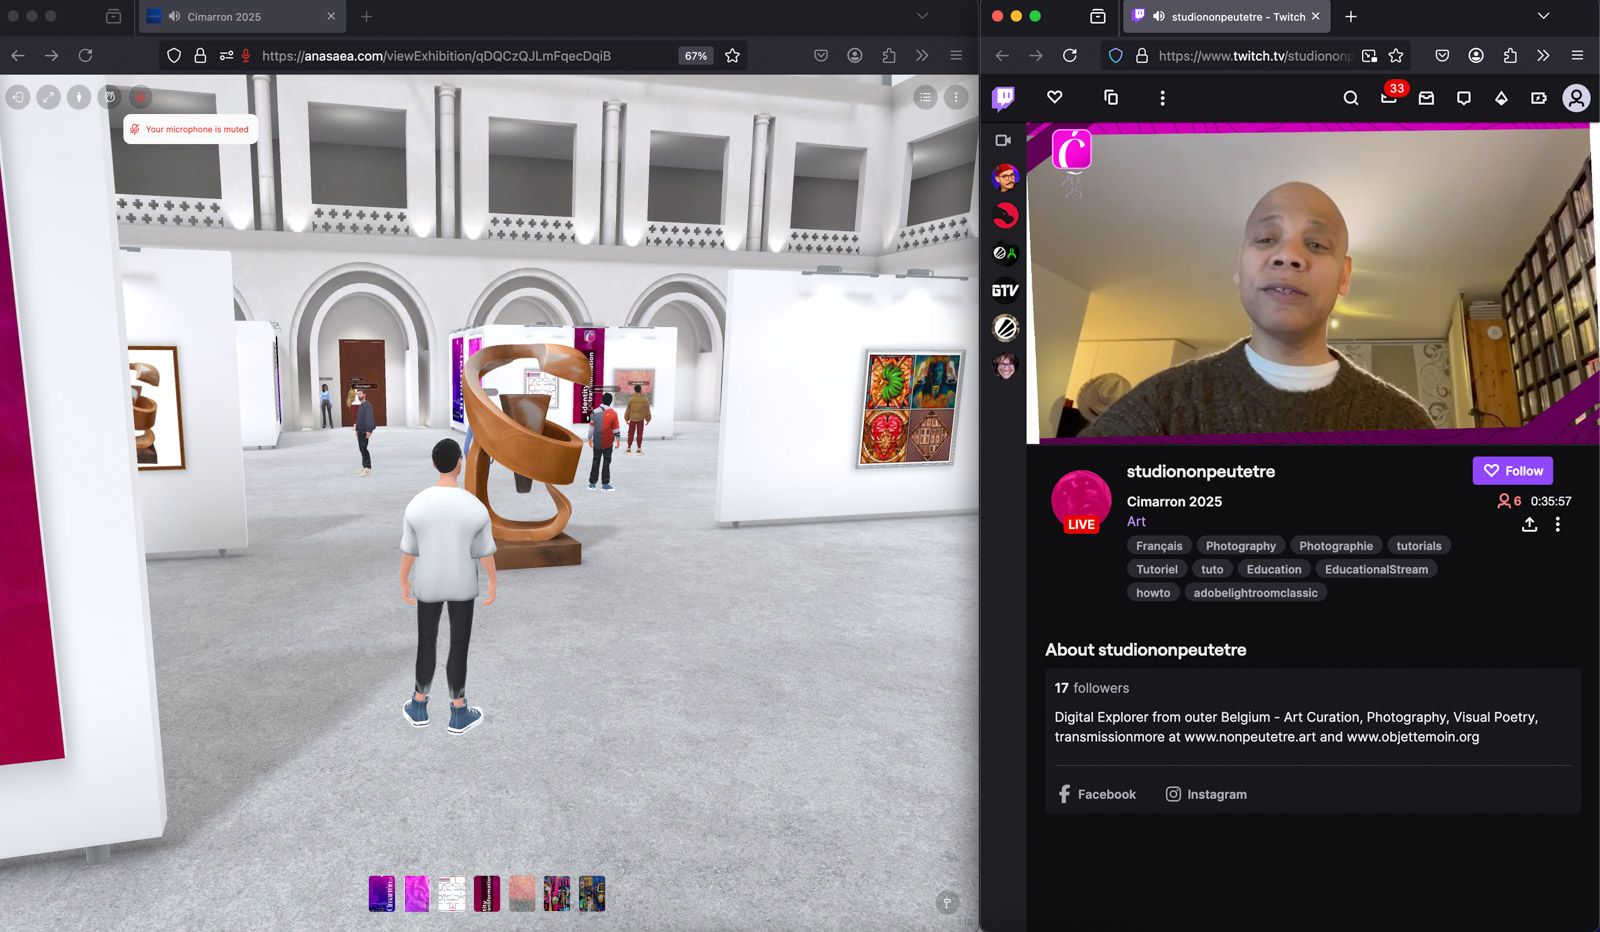The height and width of the screenshot is (932, 1600).
Task: Open the Art category link
Action: coord(1136,521)
